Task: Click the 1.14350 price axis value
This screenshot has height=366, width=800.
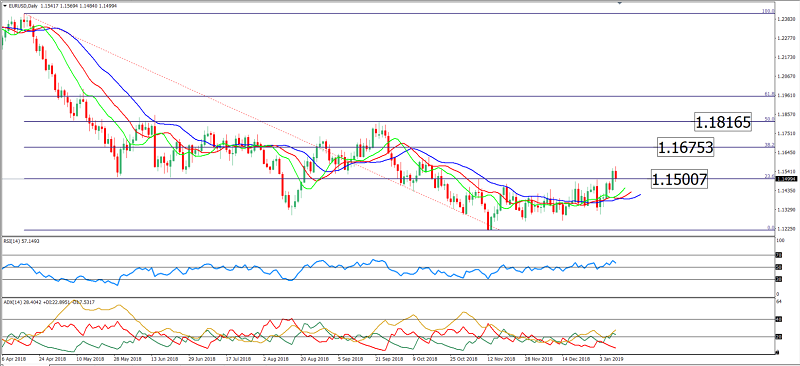Action: click(x=785, y=191)
